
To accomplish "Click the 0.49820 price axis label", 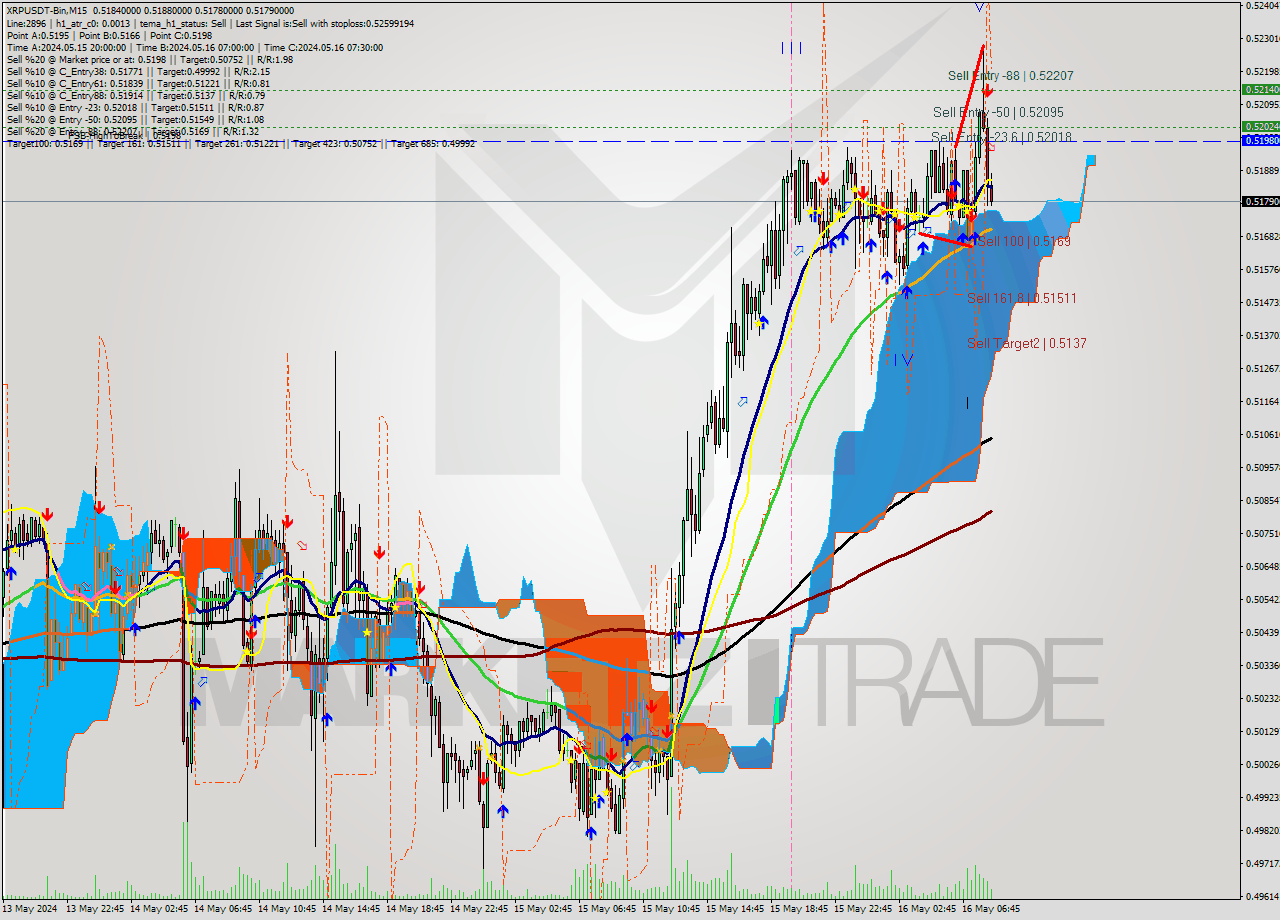I will coord(1263,831).
